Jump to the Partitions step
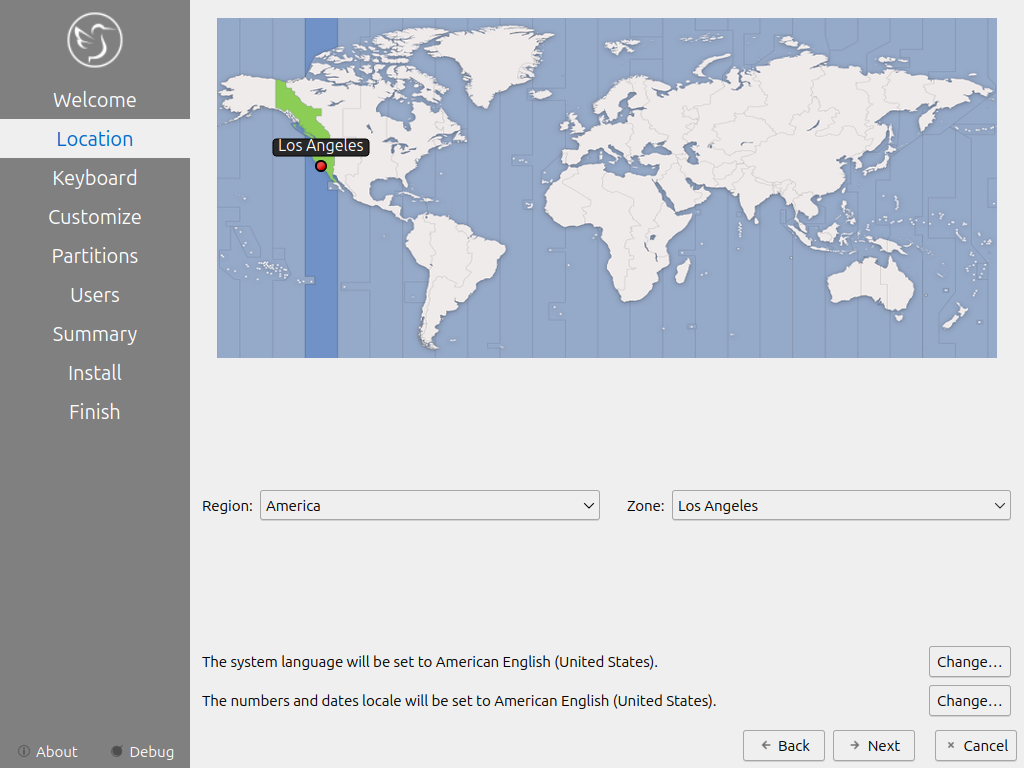This screenshot has width=1024, height=768. coord(95,256)
